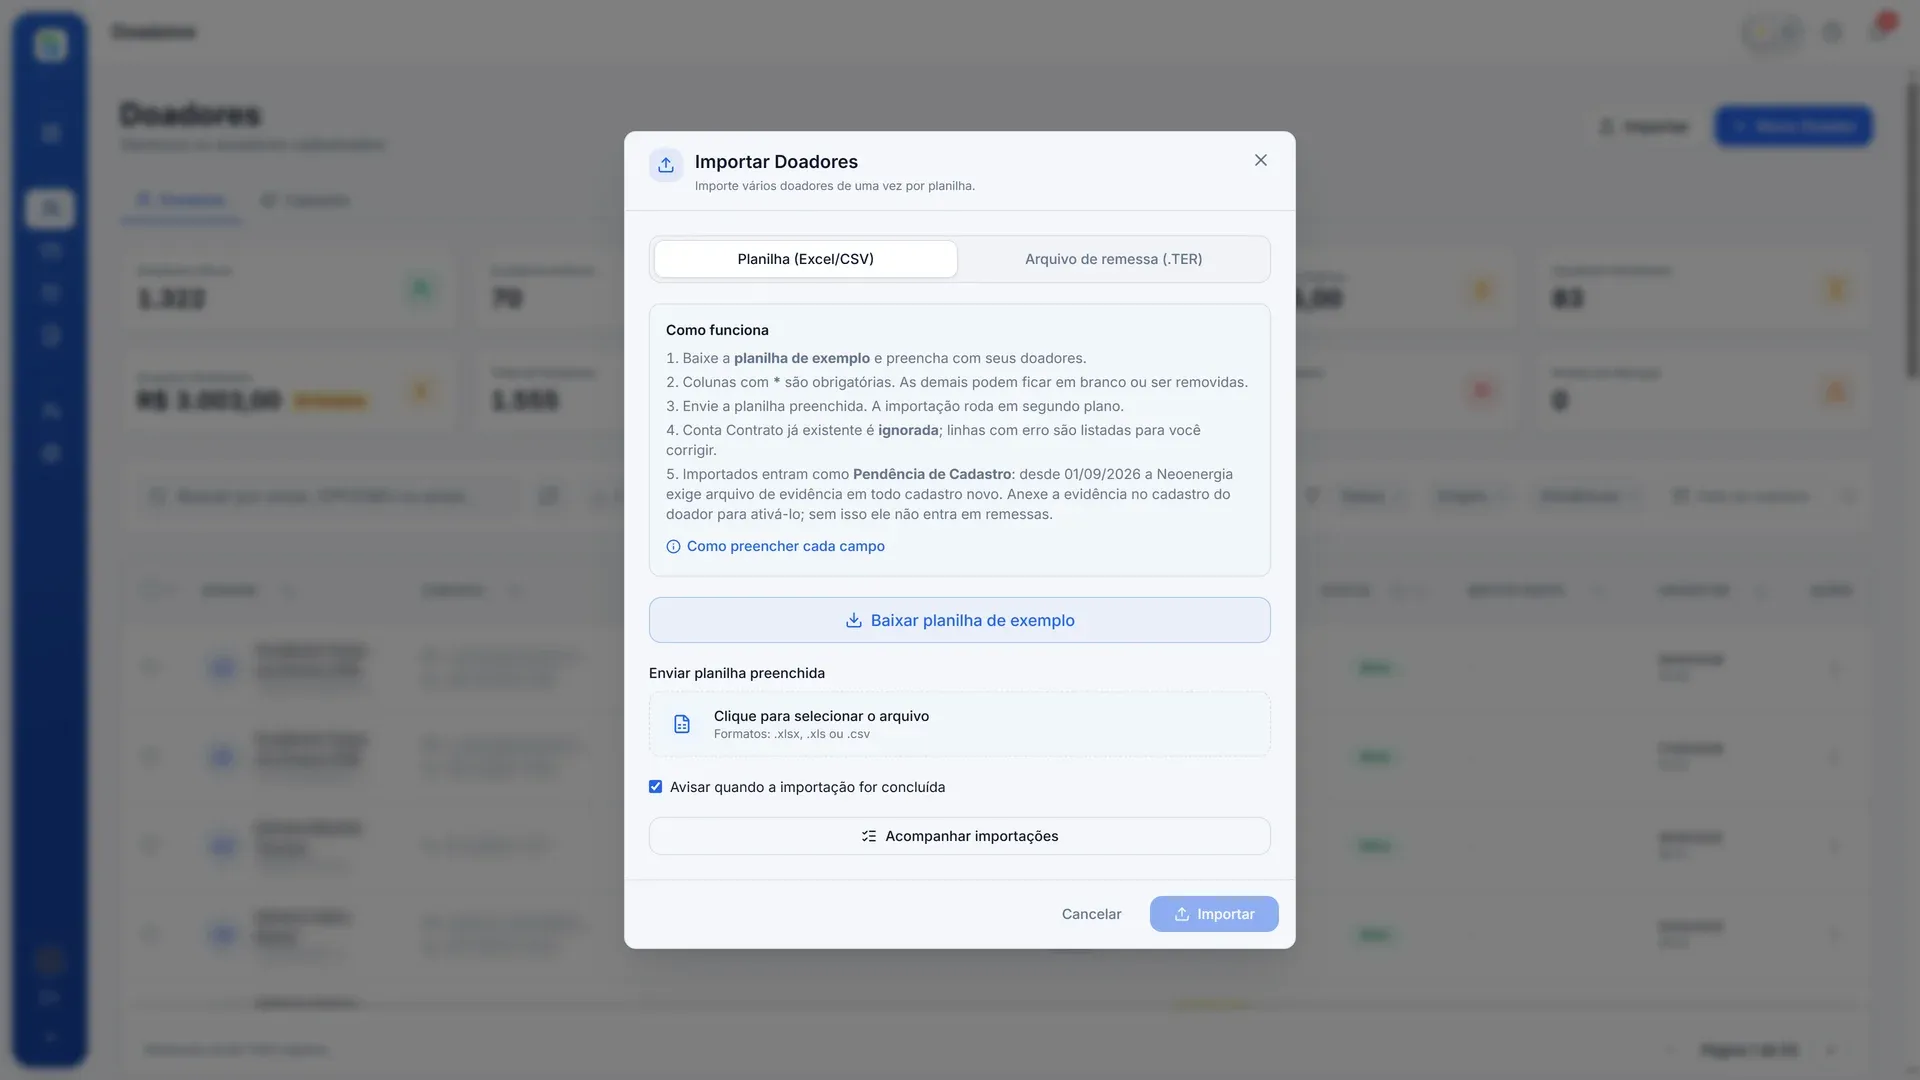
Task: Click the document icon in the file selector
Action: click(682, 724)
